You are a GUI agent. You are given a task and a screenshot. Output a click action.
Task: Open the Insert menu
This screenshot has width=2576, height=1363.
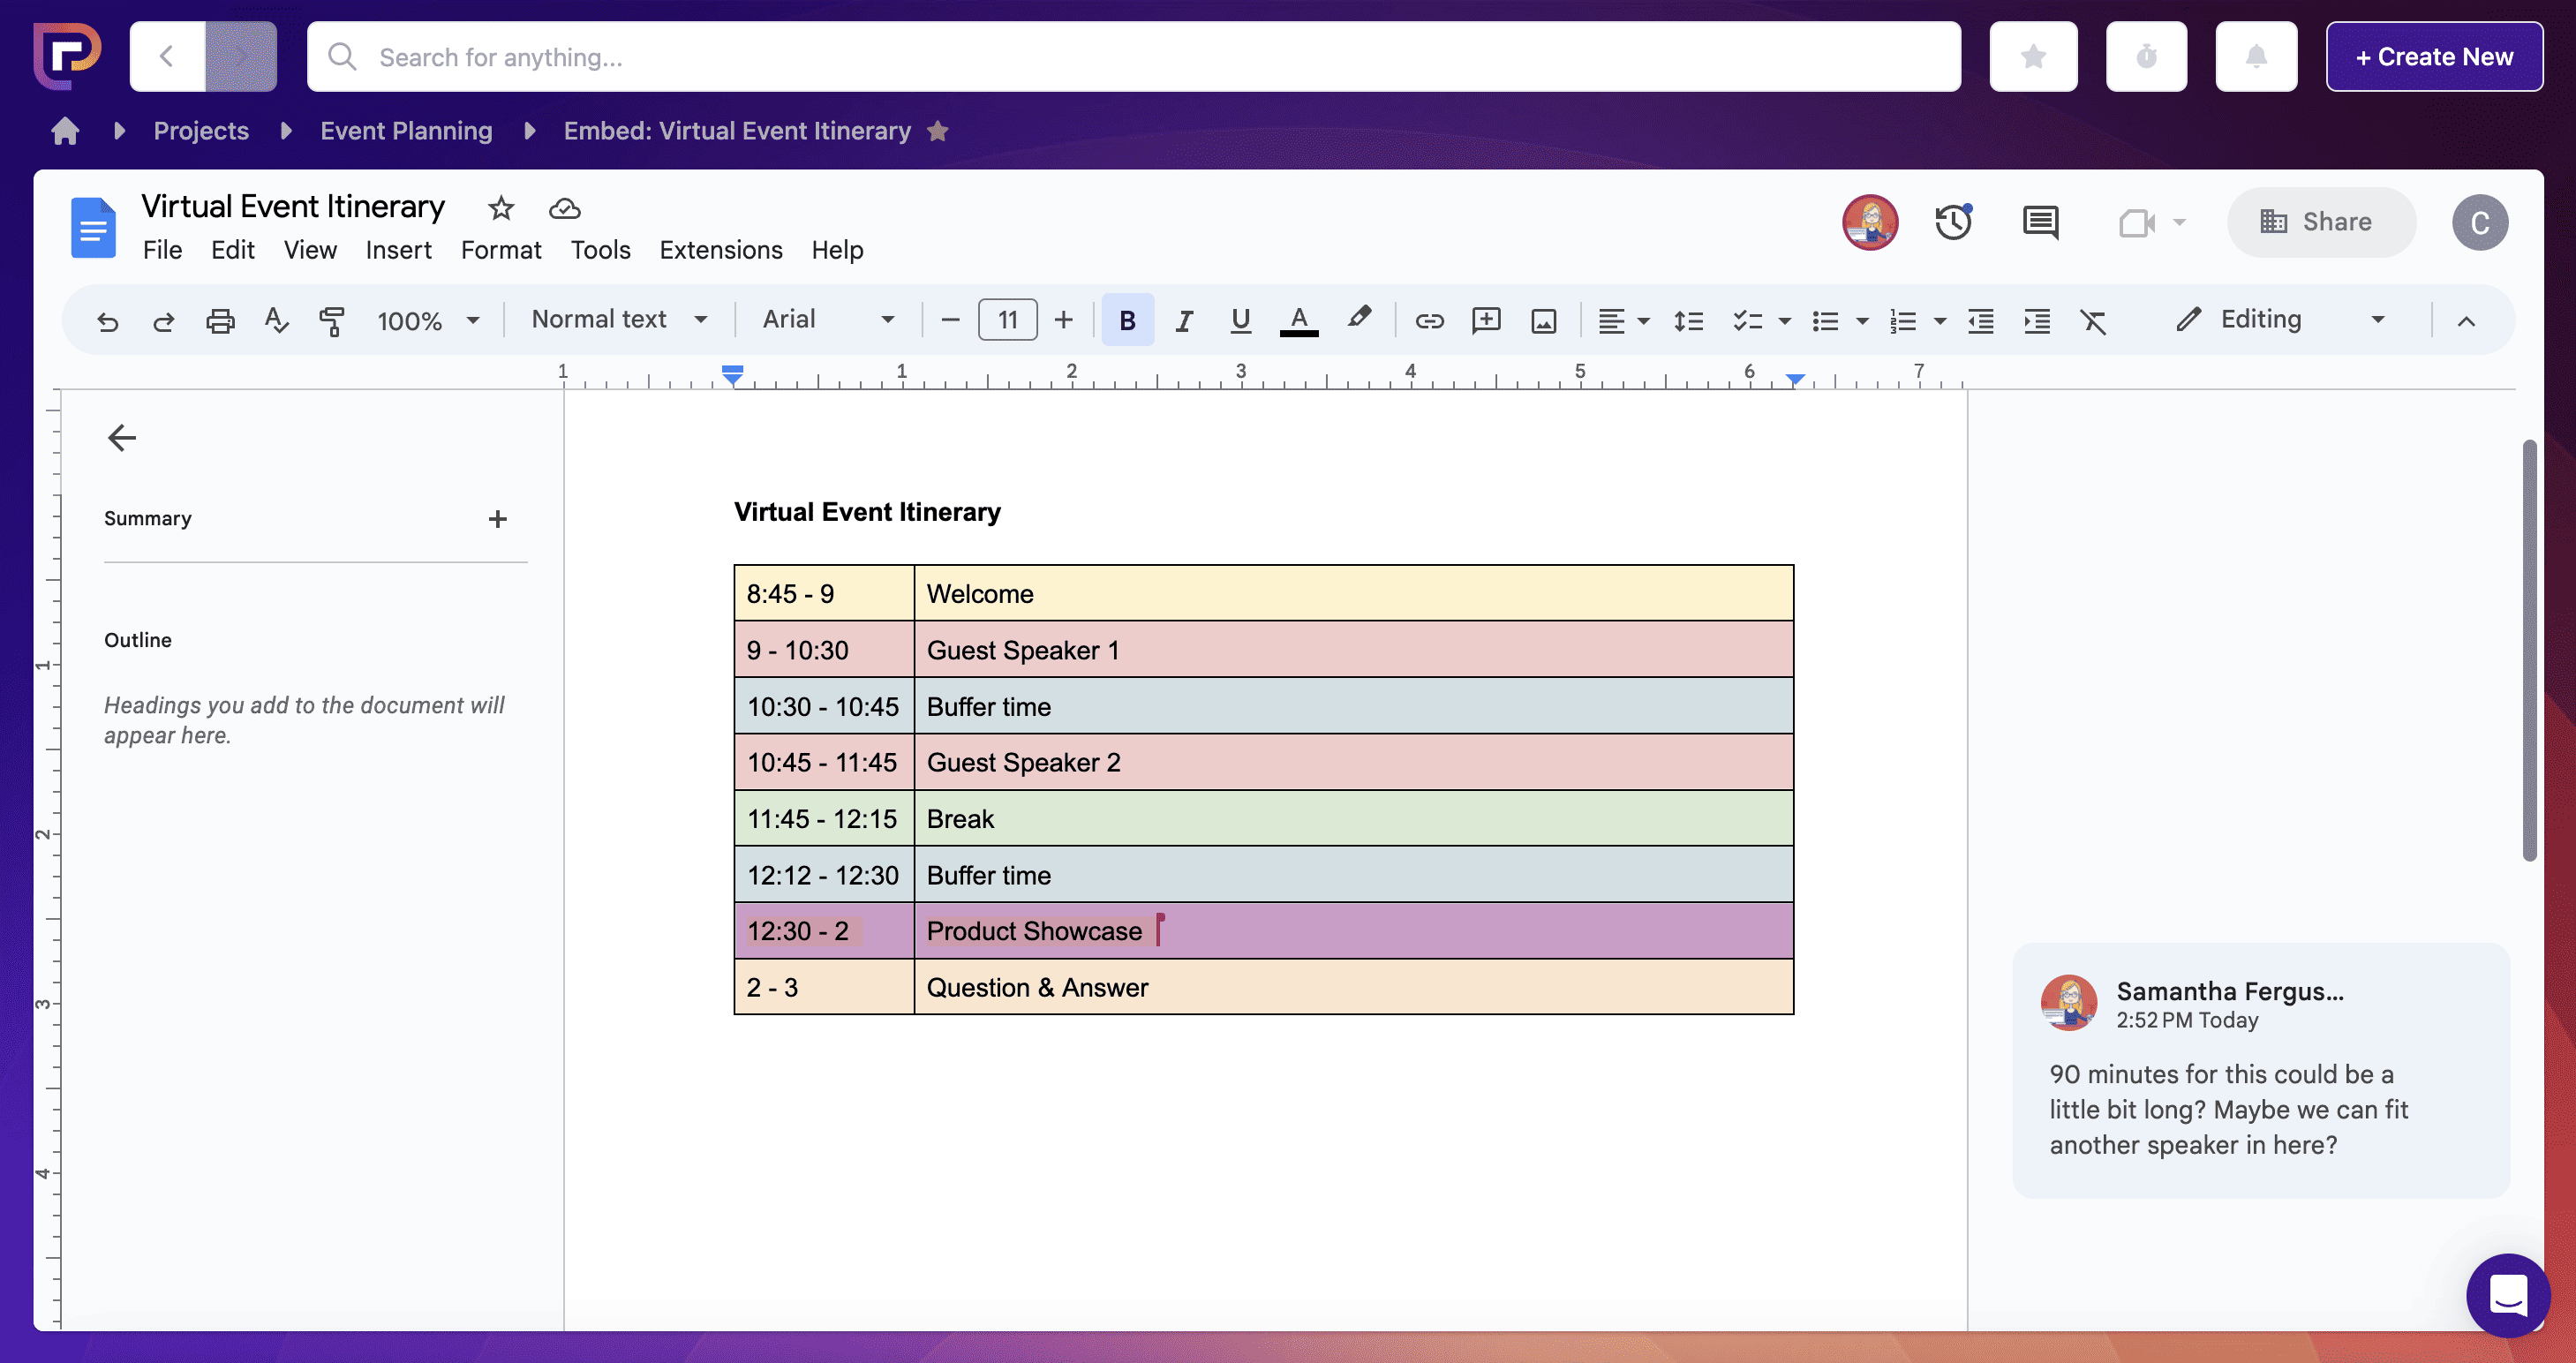[398, 250]
